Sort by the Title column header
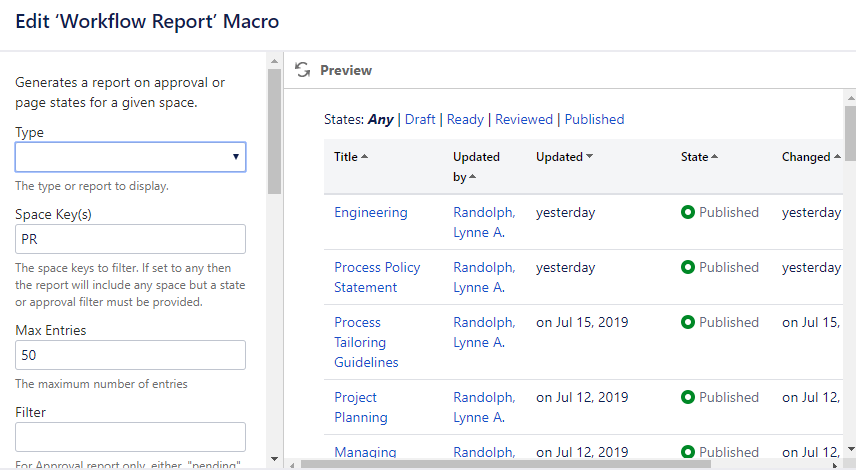 [x=350, y=157]
